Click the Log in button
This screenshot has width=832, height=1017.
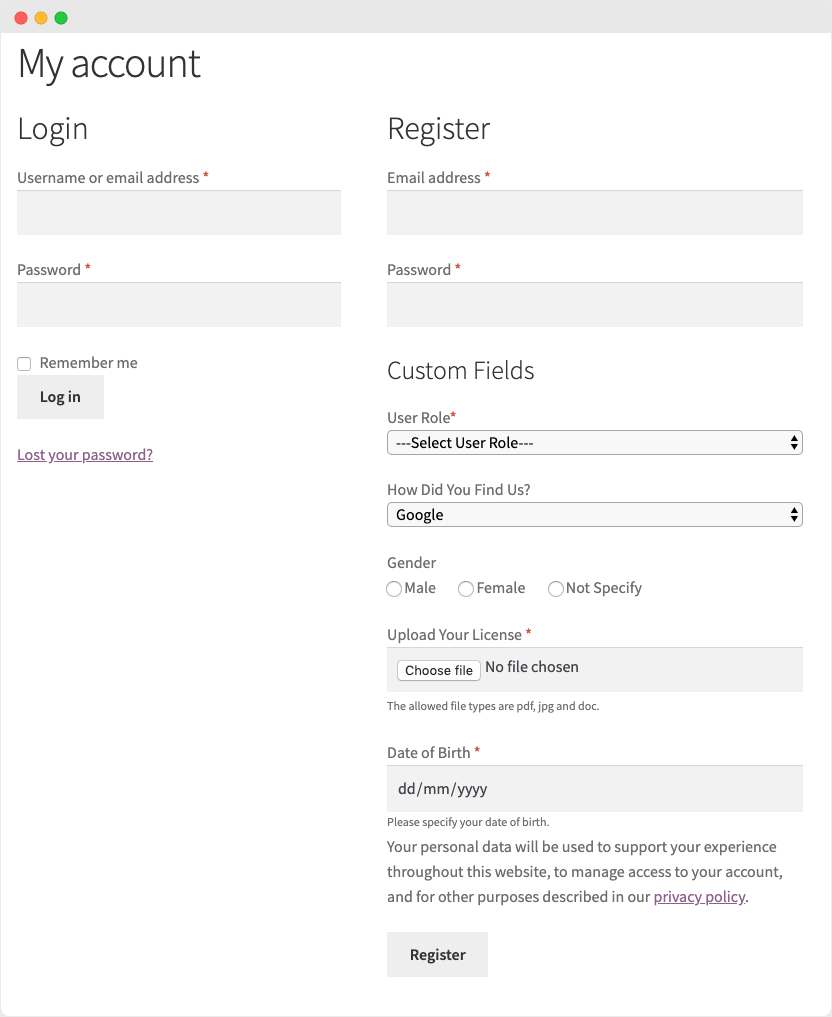[60, 397]
